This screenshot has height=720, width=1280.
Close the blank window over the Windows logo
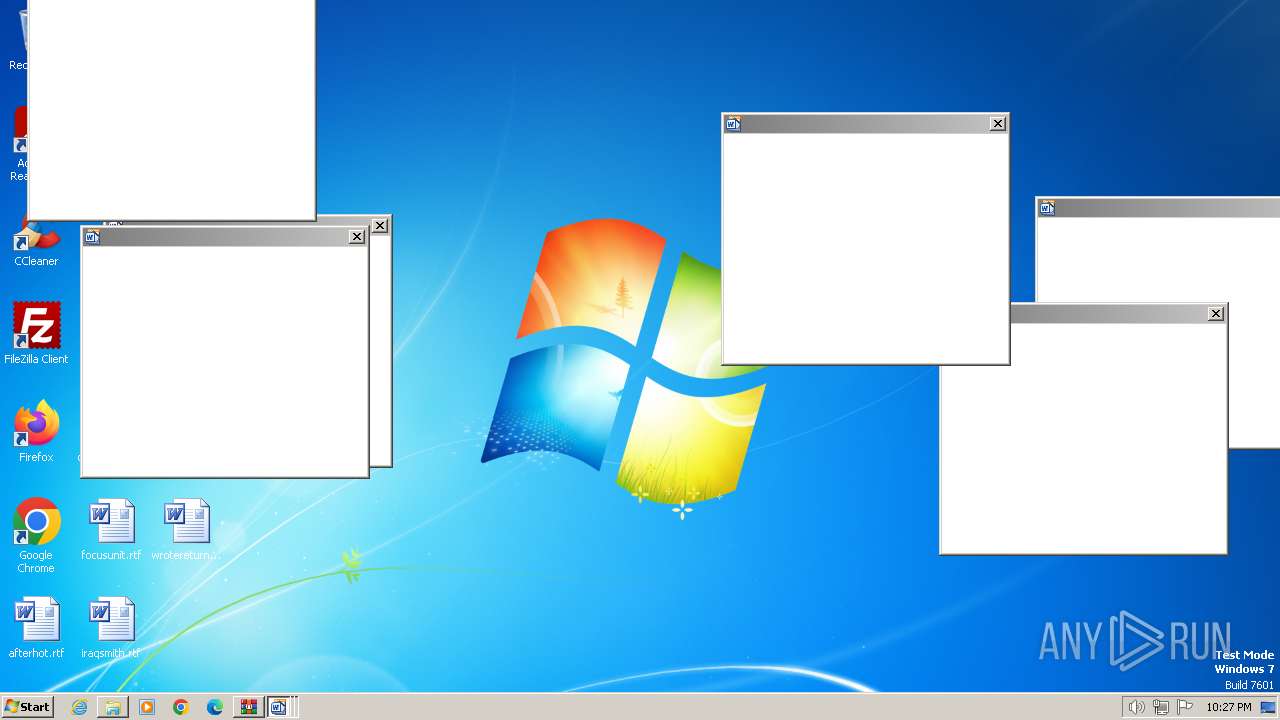coord(998,124)
